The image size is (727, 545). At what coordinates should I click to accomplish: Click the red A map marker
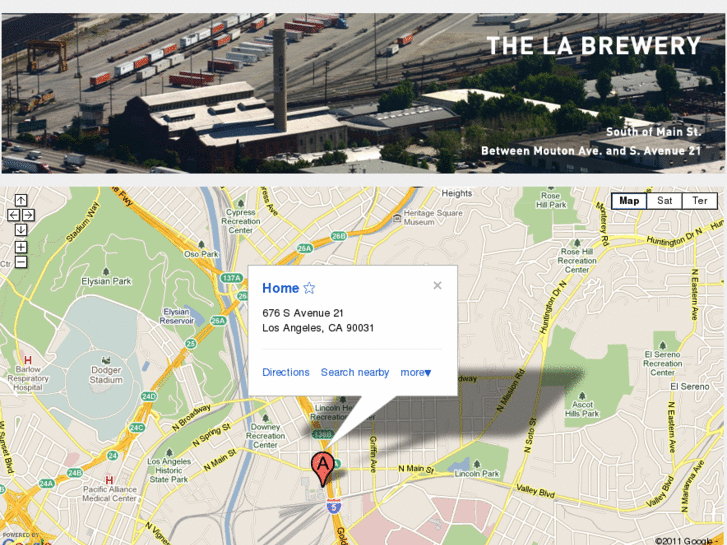(322, 469)
